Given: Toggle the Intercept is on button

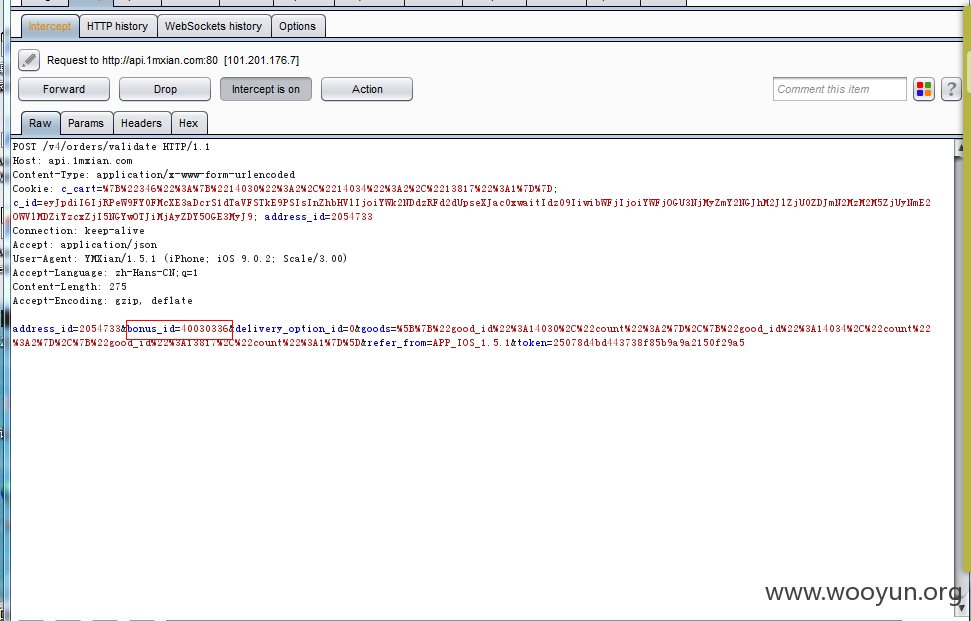Looking at the screenshot, I should tap(266, 89).
